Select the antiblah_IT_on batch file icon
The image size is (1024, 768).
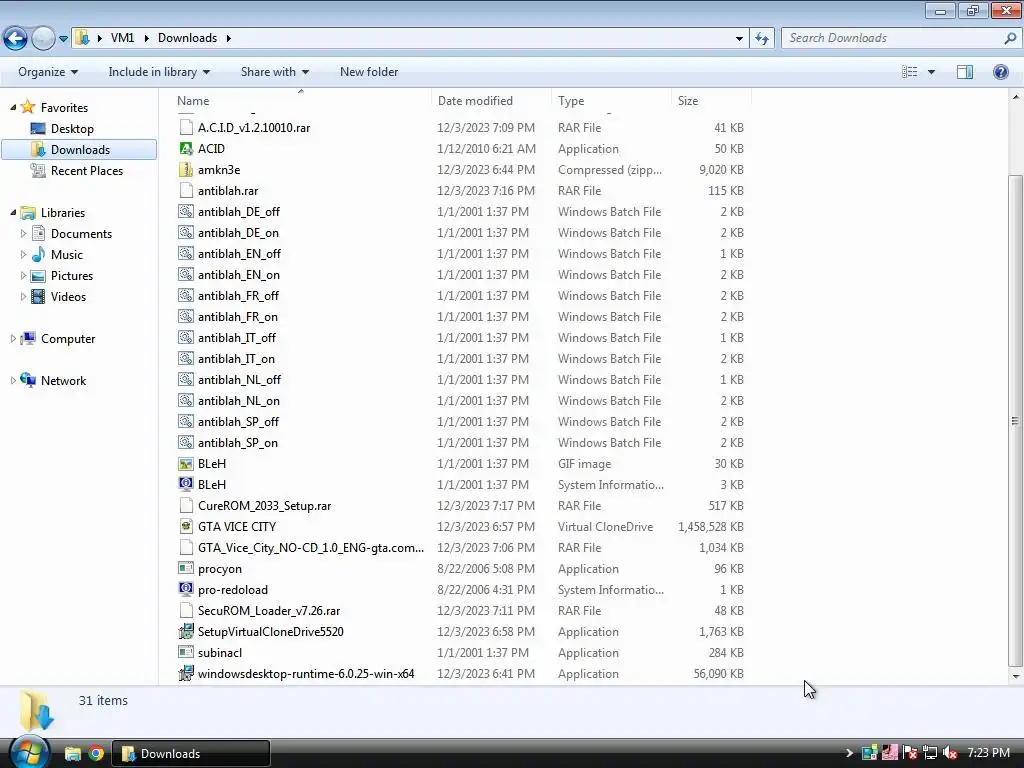tap(186, 359)
